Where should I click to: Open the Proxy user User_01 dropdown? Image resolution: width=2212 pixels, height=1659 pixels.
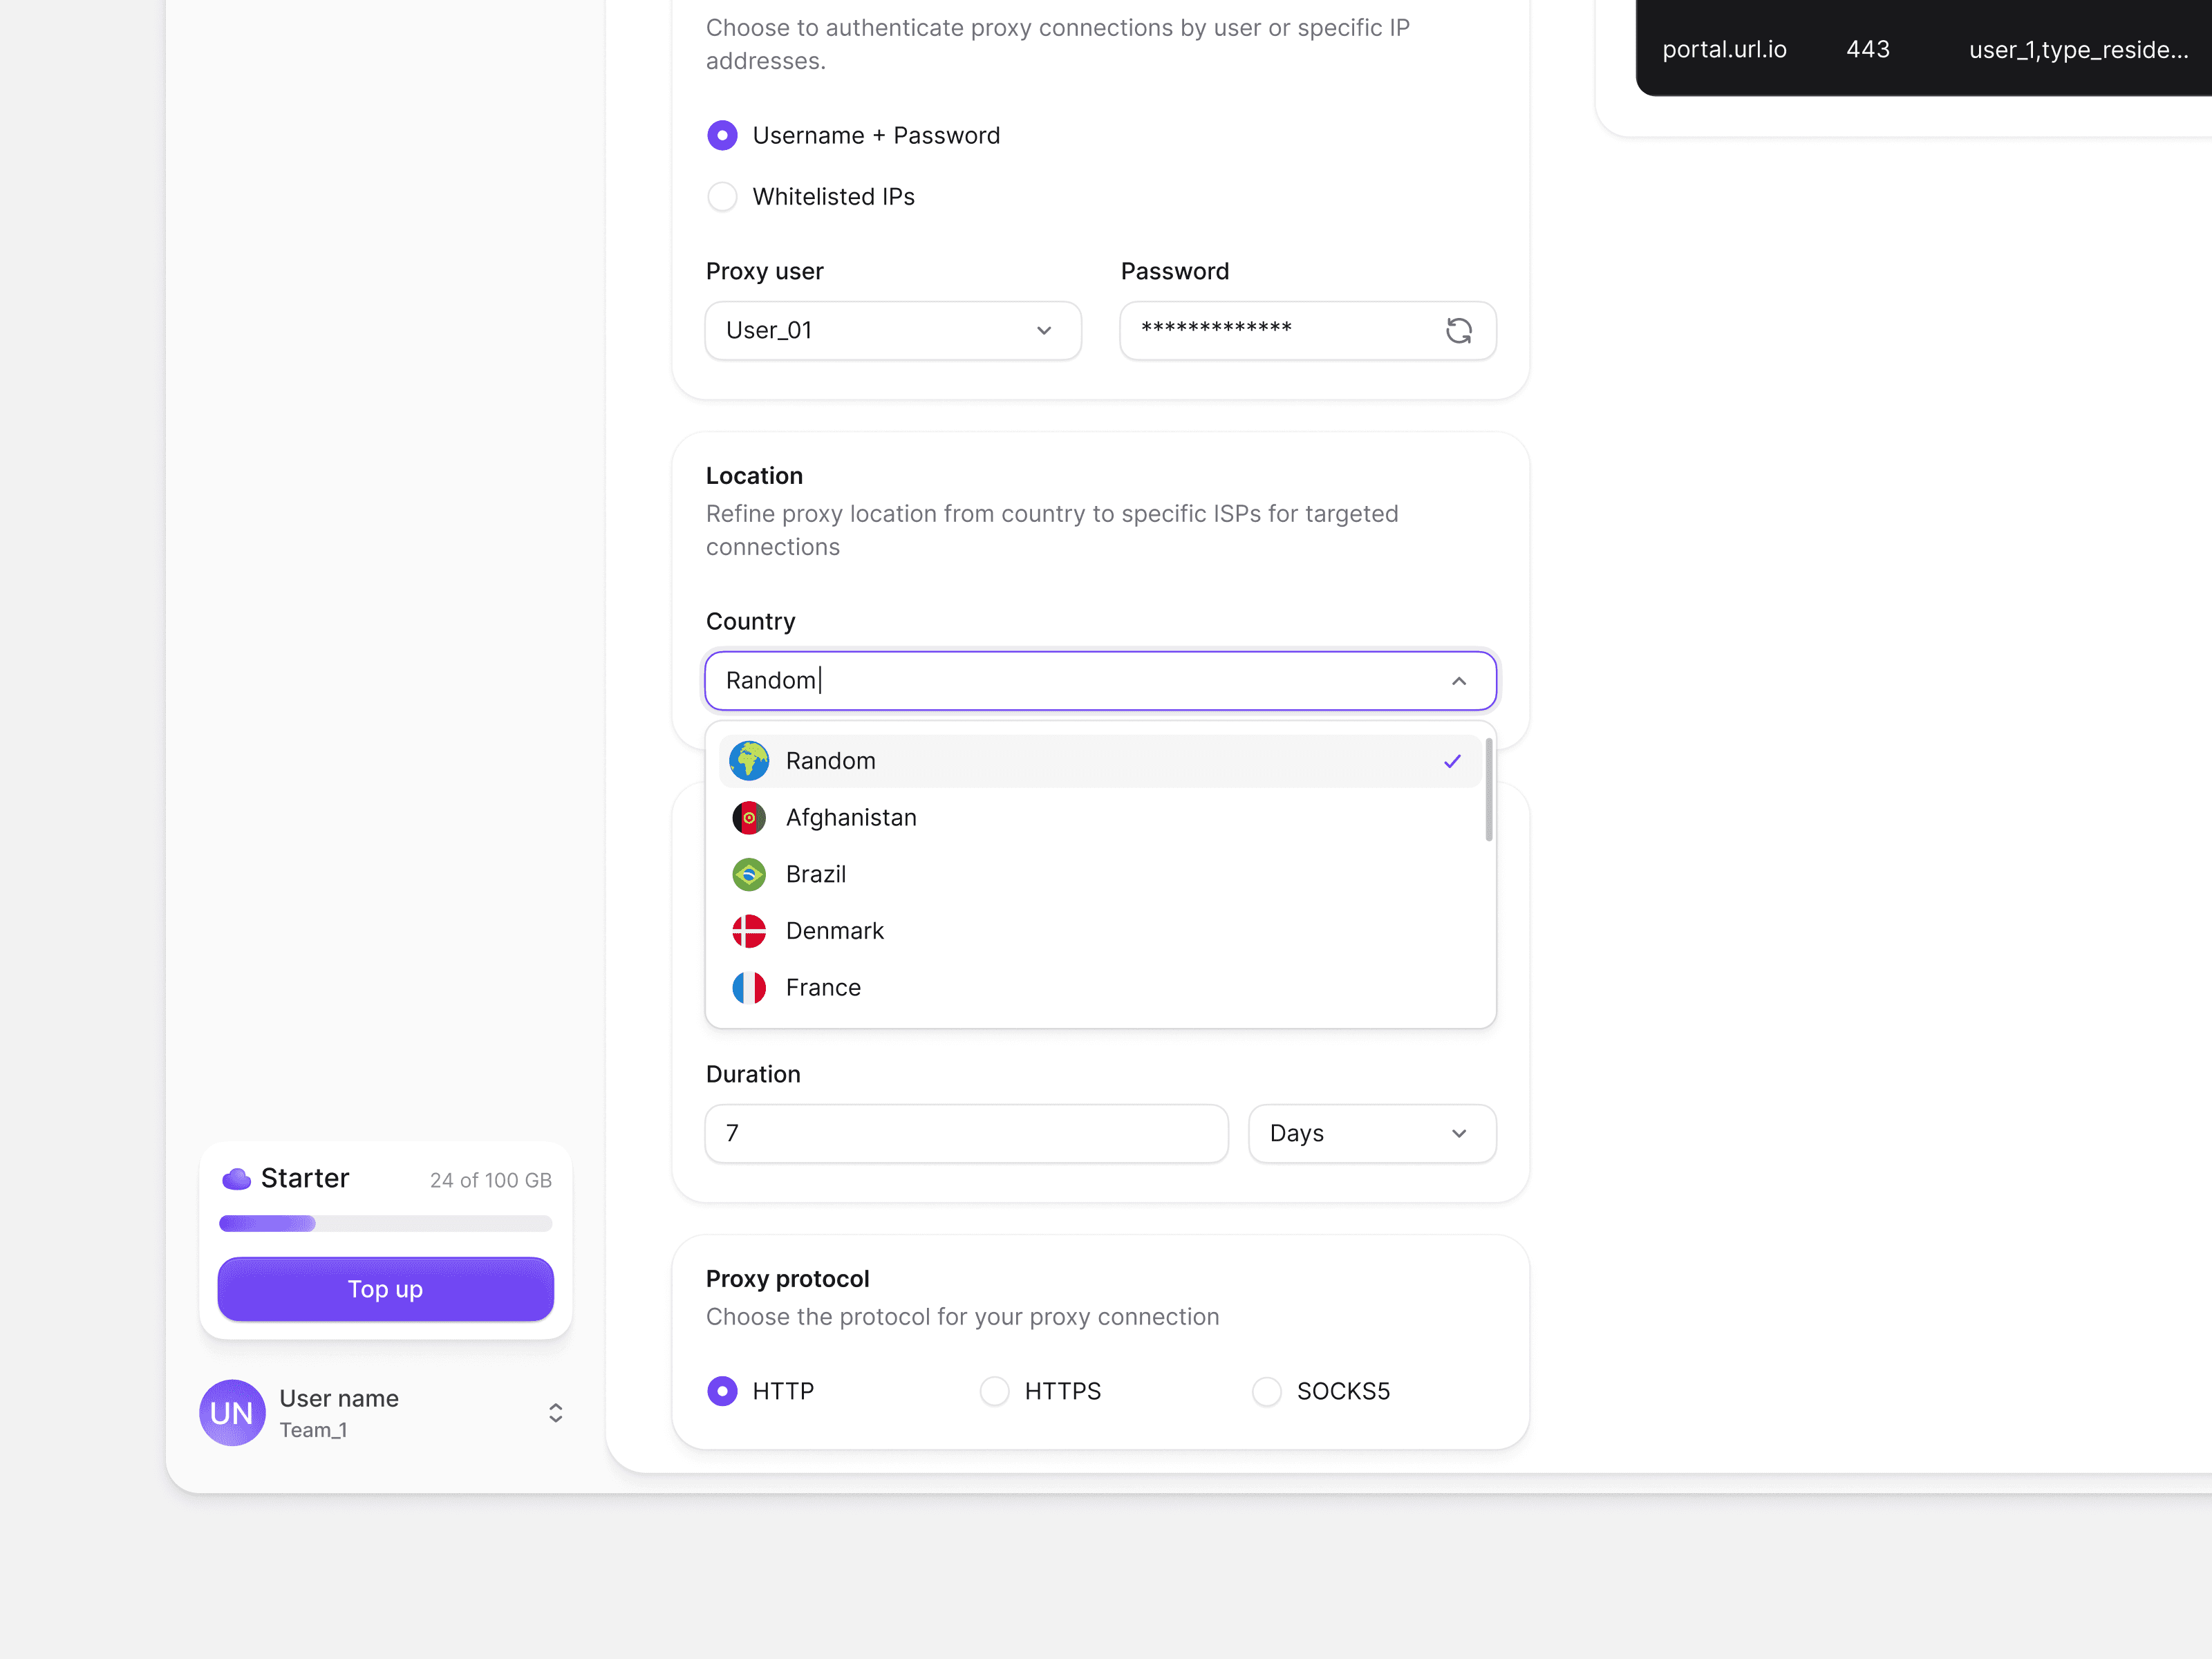892,330
